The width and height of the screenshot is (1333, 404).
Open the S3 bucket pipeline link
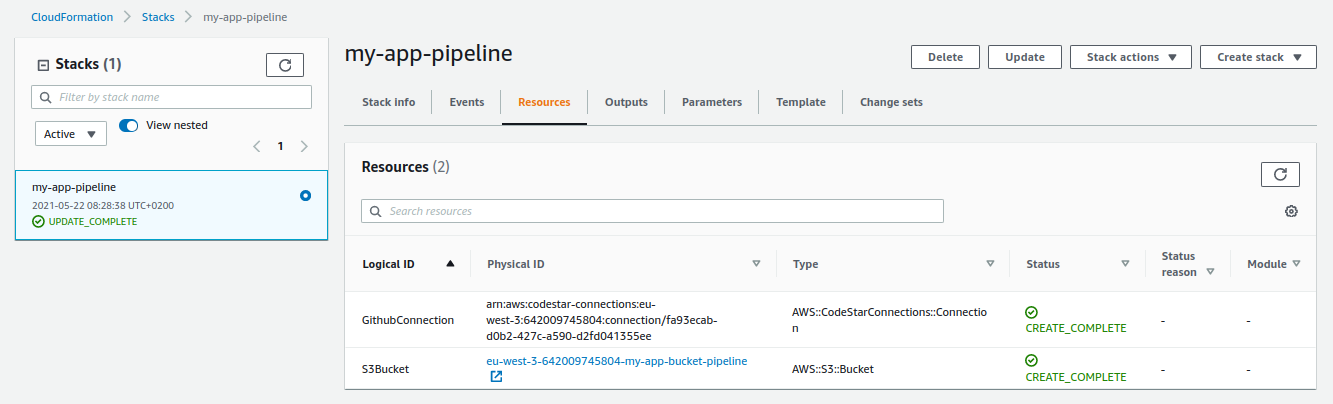616,361
